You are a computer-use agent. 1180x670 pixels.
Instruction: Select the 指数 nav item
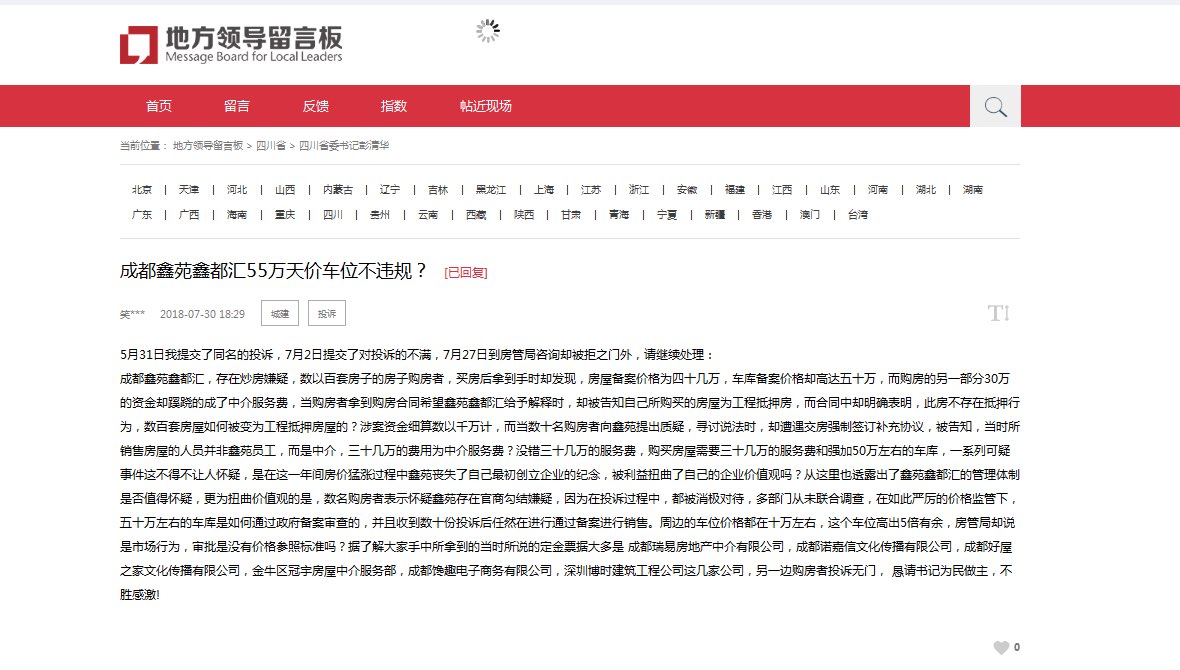[393, 106]
